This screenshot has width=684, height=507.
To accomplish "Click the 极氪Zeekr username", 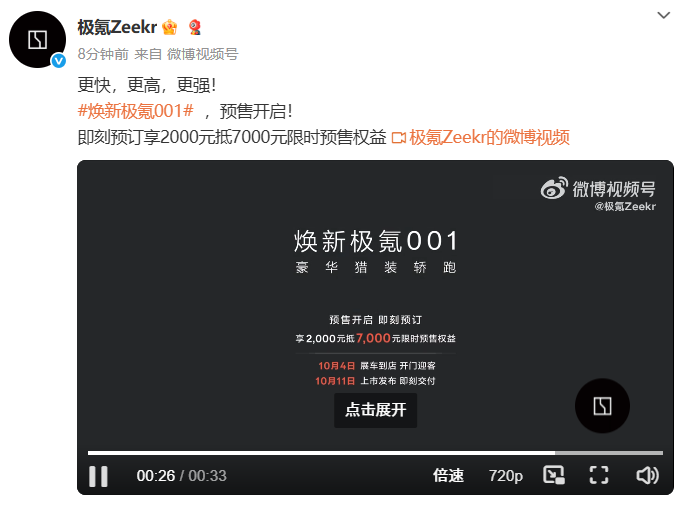I will [x=117, y=27].
